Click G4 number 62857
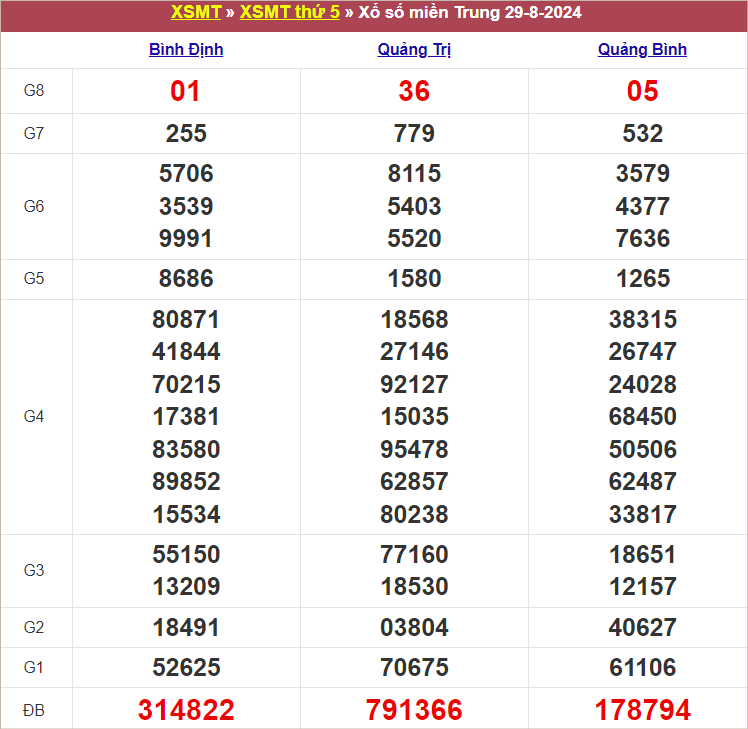Image resolution: width=748 pixels, height=729 pixels. (x=414, y=482)
